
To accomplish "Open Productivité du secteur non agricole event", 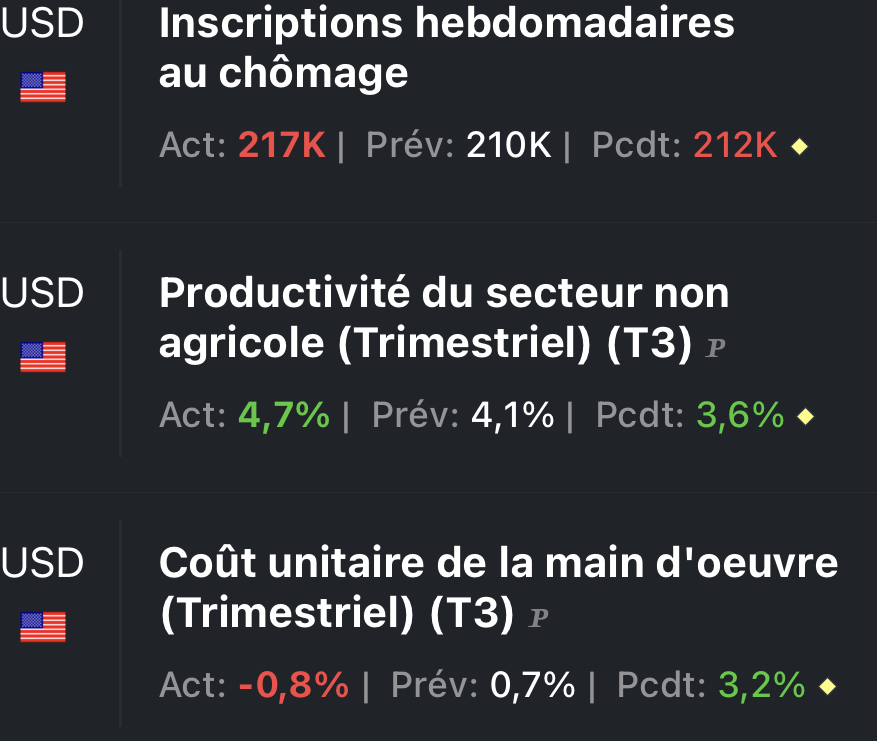I will pyautogui.click(x=444, y=318).
